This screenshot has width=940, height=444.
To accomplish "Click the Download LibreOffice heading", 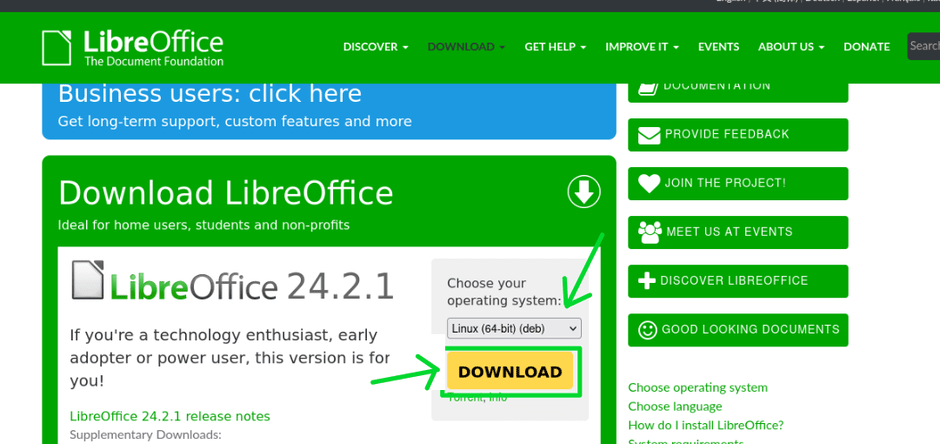I will tap(225, 194).
